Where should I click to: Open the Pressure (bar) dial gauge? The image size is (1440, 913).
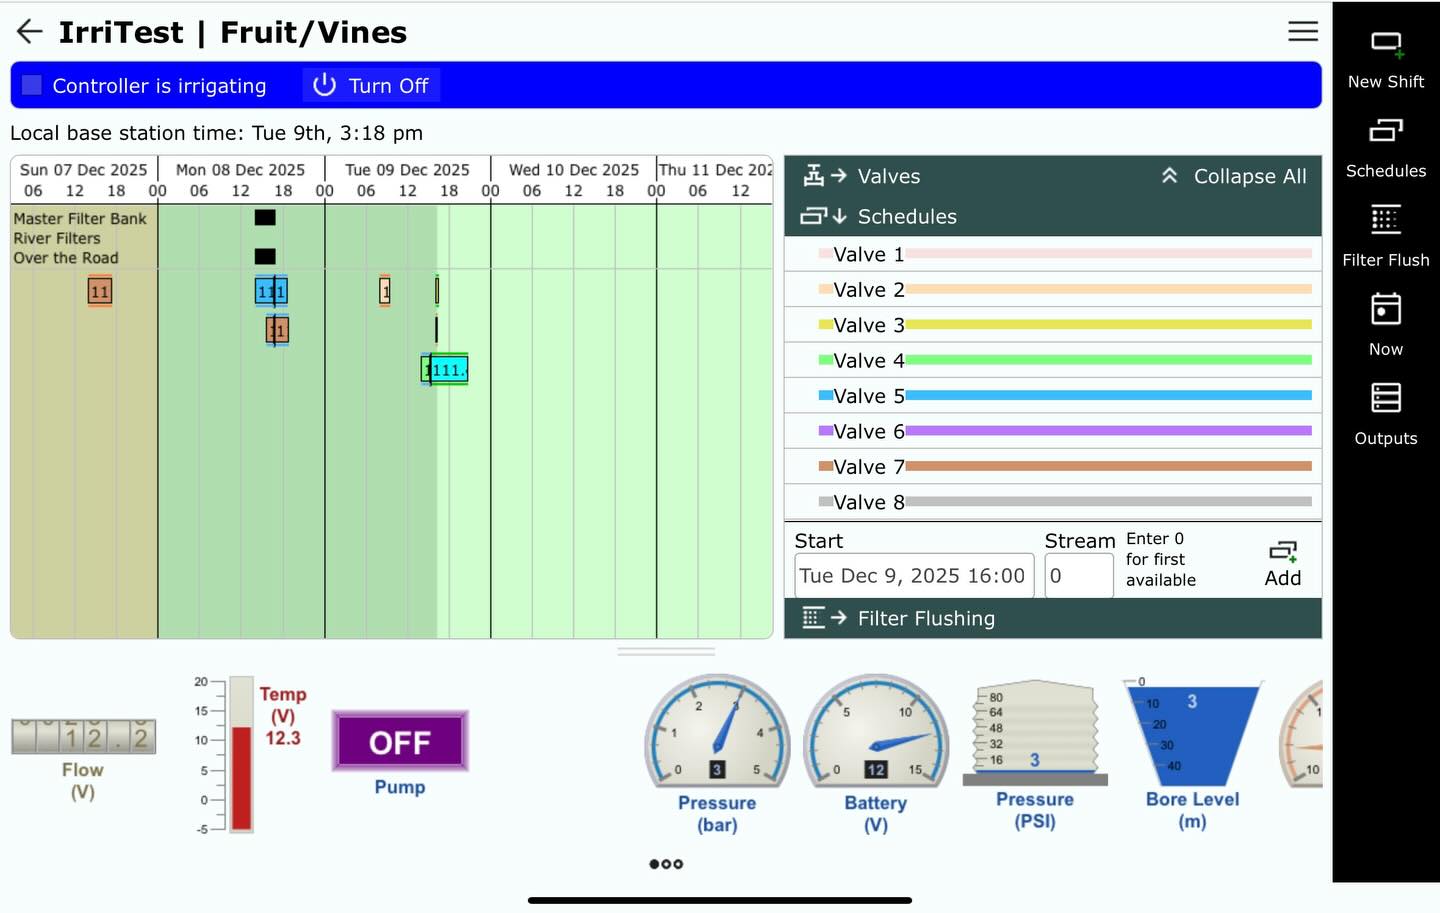tap(717, 755)
